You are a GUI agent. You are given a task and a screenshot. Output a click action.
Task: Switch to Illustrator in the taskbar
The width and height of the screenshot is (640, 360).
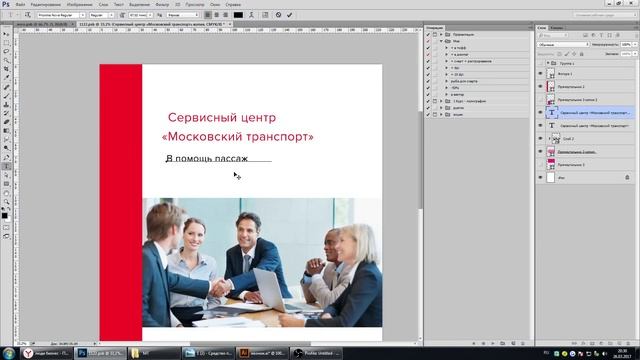(x=262, y=353)
